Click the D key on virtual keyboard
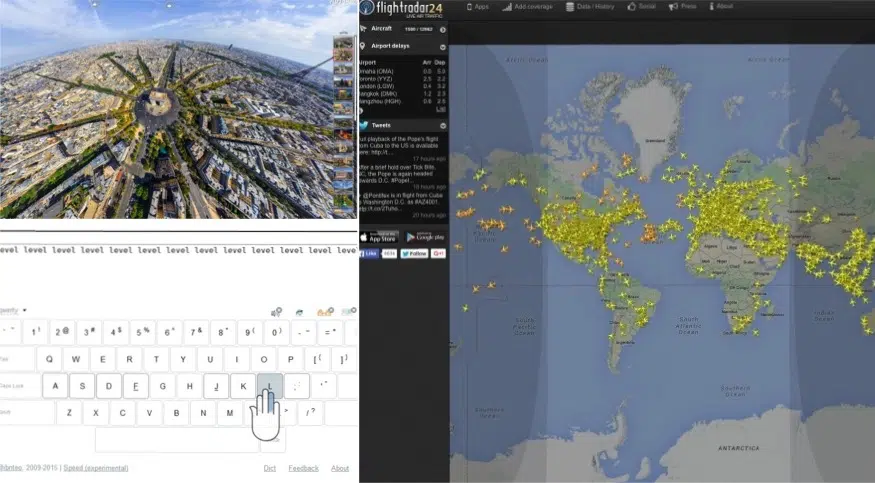The image size is (875, 483). (x=109, y=386)
